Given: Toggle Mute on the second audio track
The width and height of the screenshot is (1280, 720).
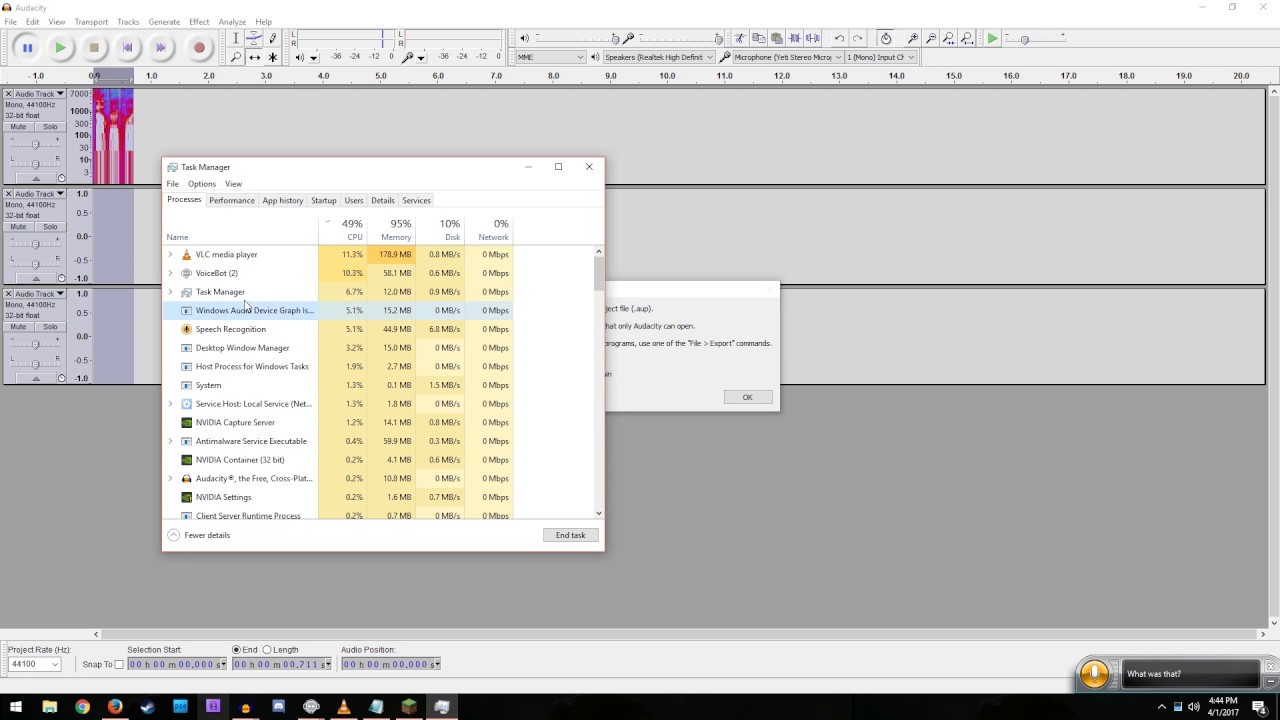Looking at the screenshot, I should [18, 227].
